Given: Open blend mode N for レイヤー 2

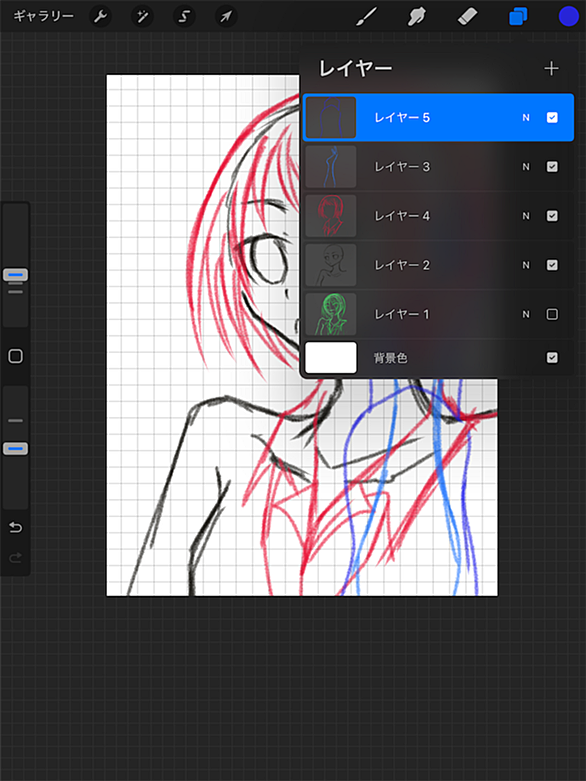Looking at the screenshot, I should pos(526,265).
